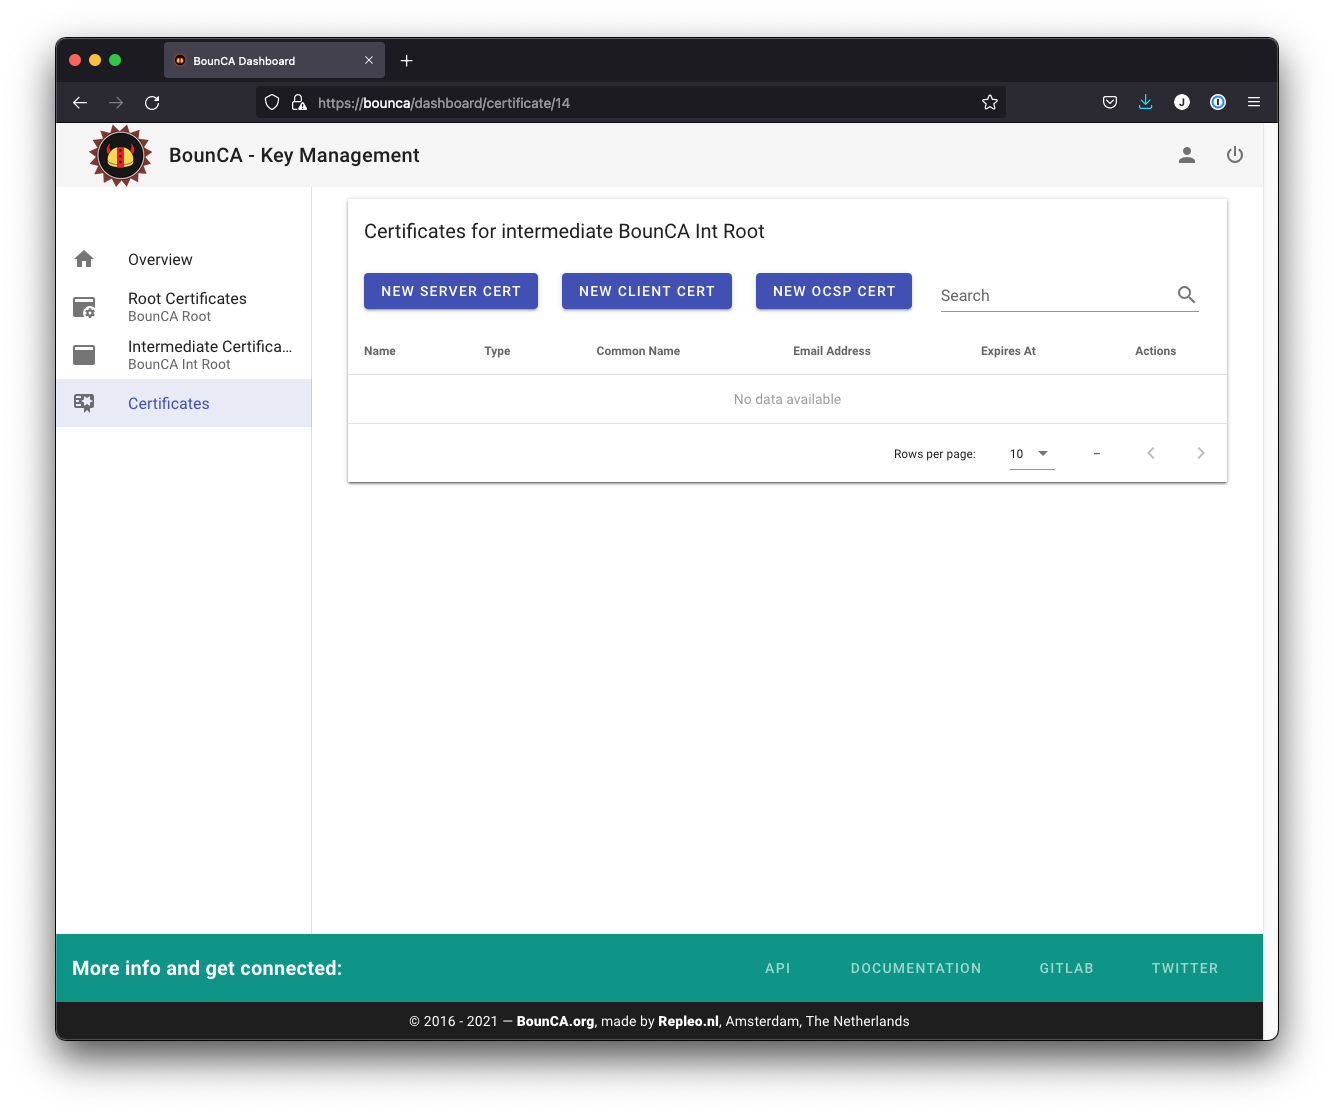Open the user account profile icon

tap(1187, 155)
